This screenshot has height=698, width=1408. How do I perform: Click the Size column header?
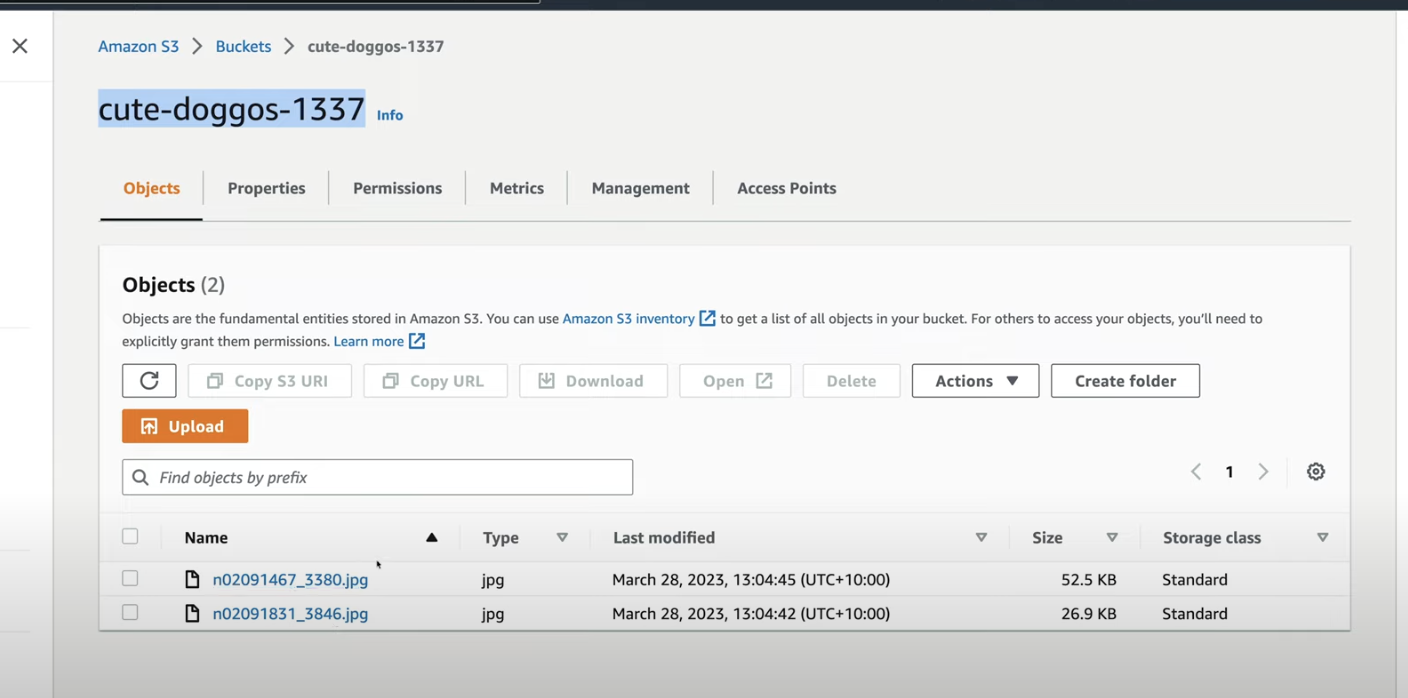point(1047,537)
